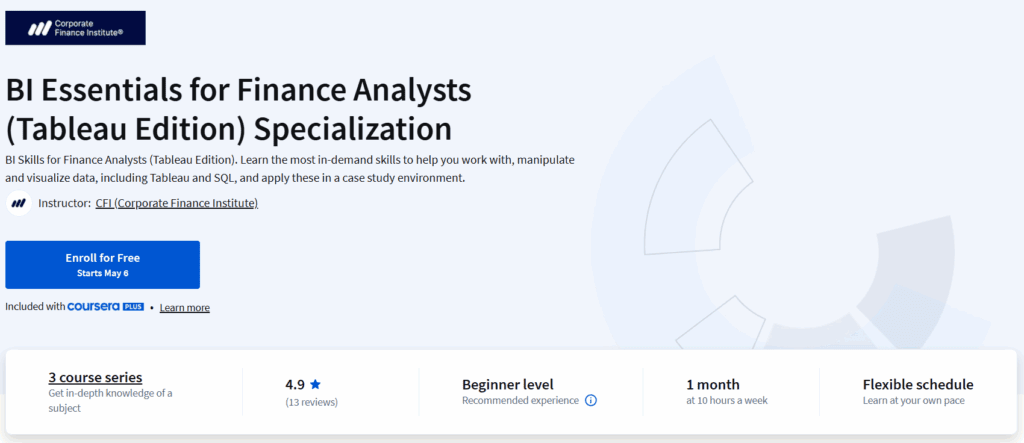Screen dimensions: 1024x443
Task: Click 'Learn at your own pace' text
Action: pyautogui.click(x=914, y=401)
